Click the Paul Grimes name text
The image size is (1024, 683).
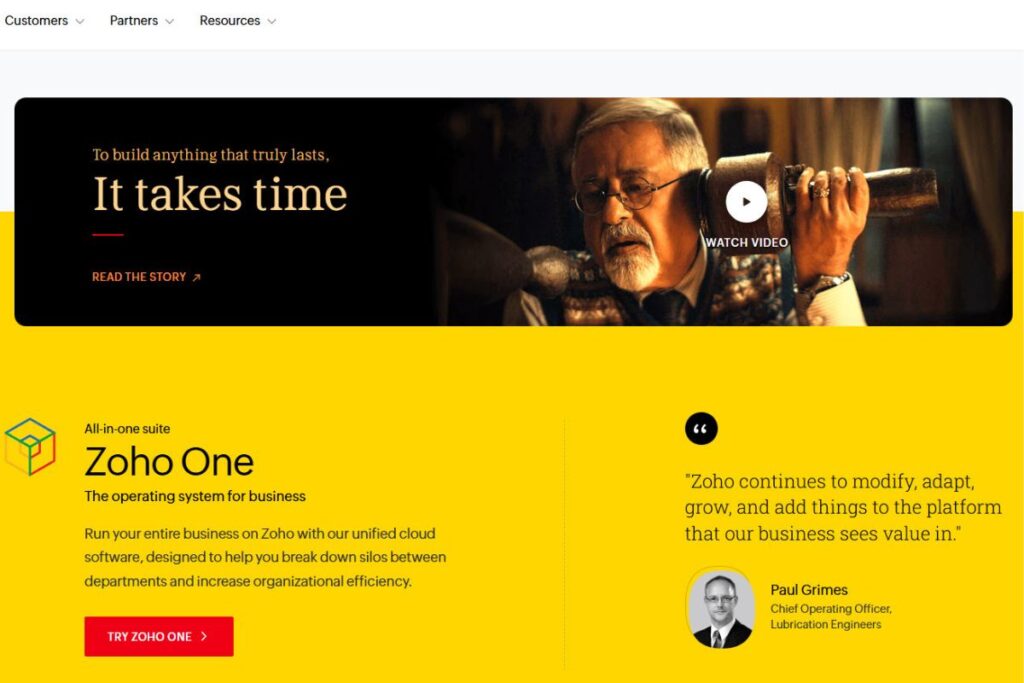809,590
